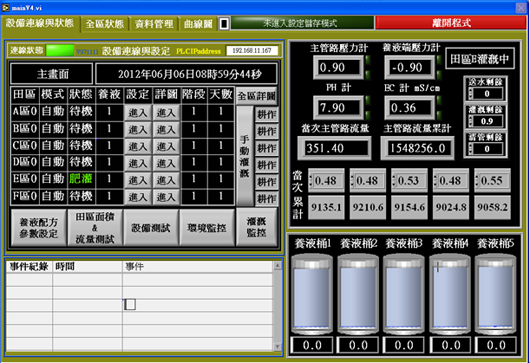Select the 設備連線與狀態 tab
Screen dimensions: 530x363
tap(40, 23)
